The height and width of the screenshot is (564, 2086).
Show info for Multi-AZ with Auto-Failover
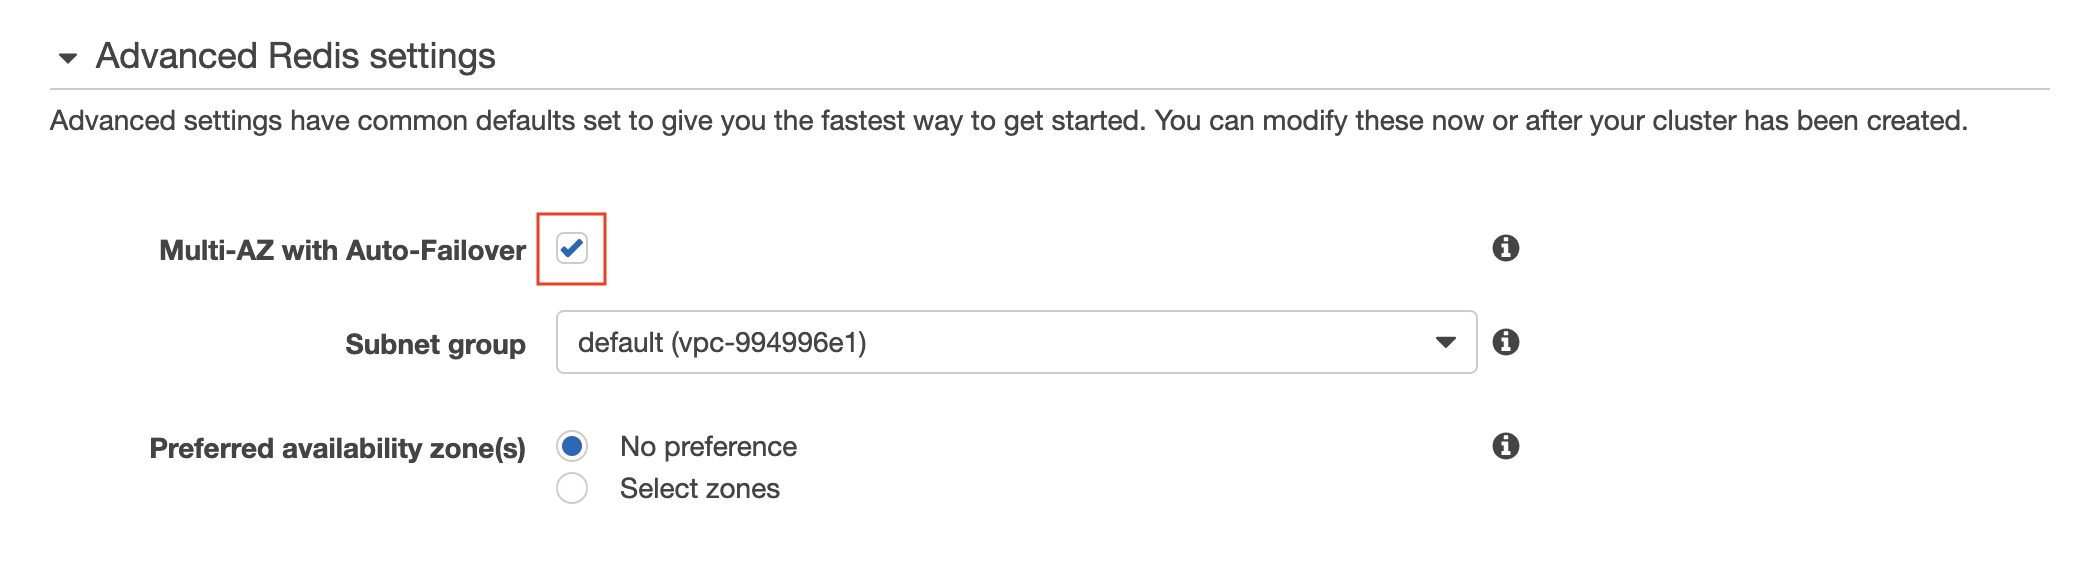pos(1505,248)
